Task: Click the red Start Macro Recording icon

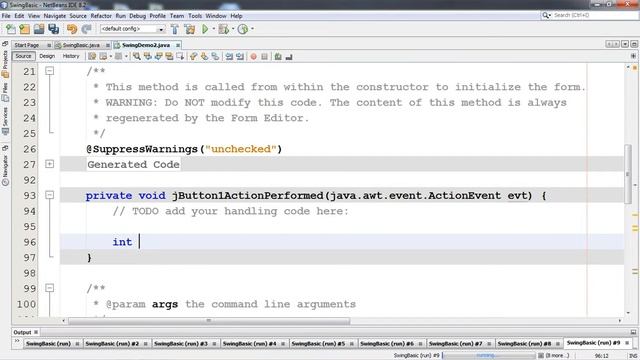Action: coord(253,57)
